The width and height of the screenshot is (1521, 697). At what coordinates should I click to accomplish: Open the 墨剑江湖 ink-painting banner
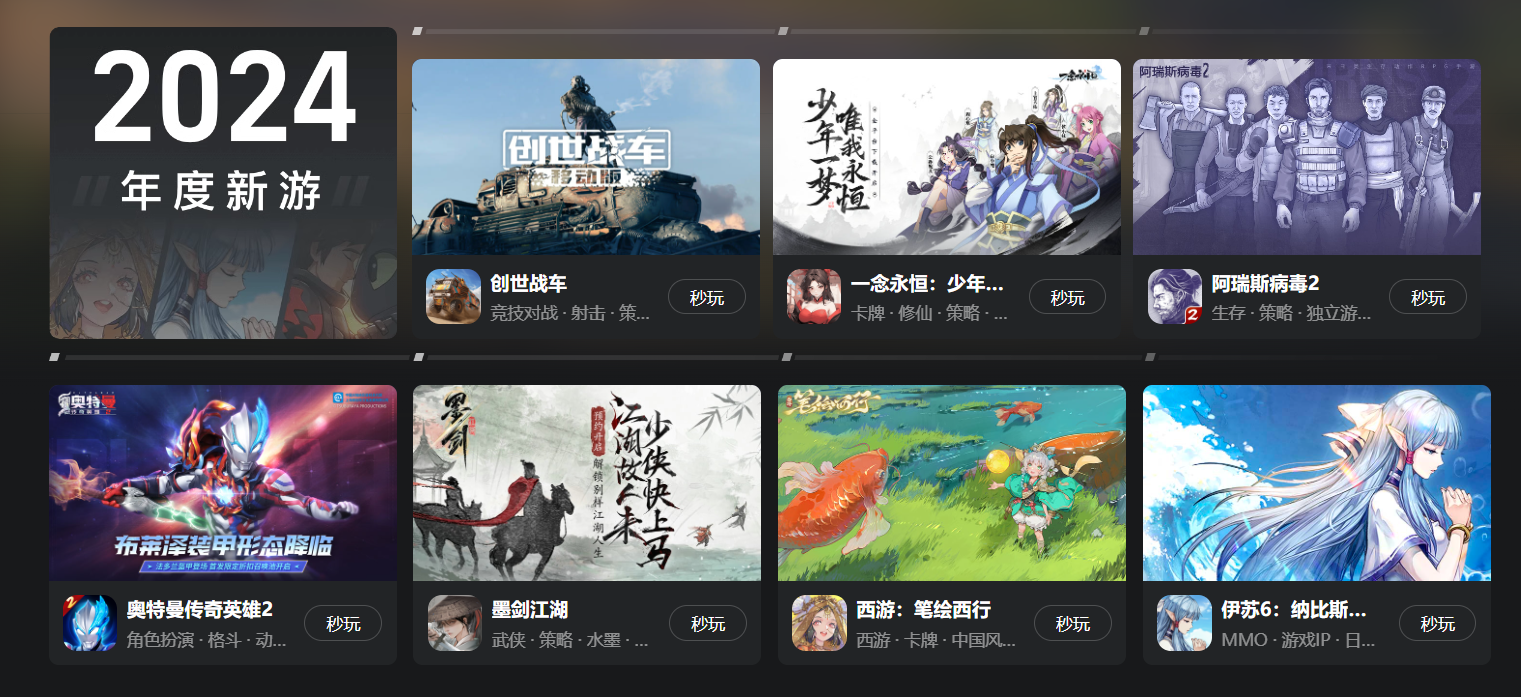click(x=587, y=483)
